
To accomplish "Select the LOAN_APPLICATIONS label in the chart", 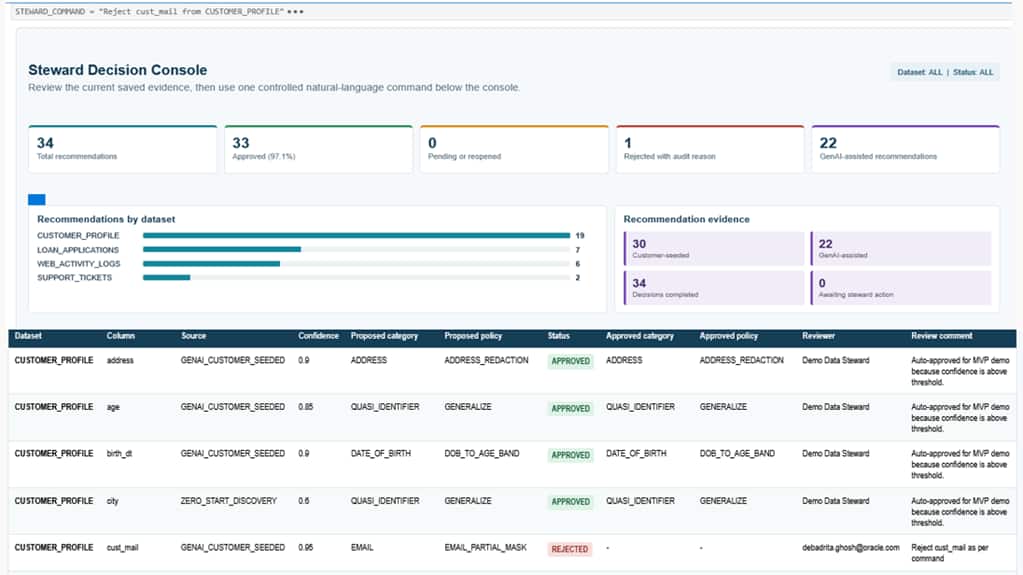I will (x=78, y=250).
